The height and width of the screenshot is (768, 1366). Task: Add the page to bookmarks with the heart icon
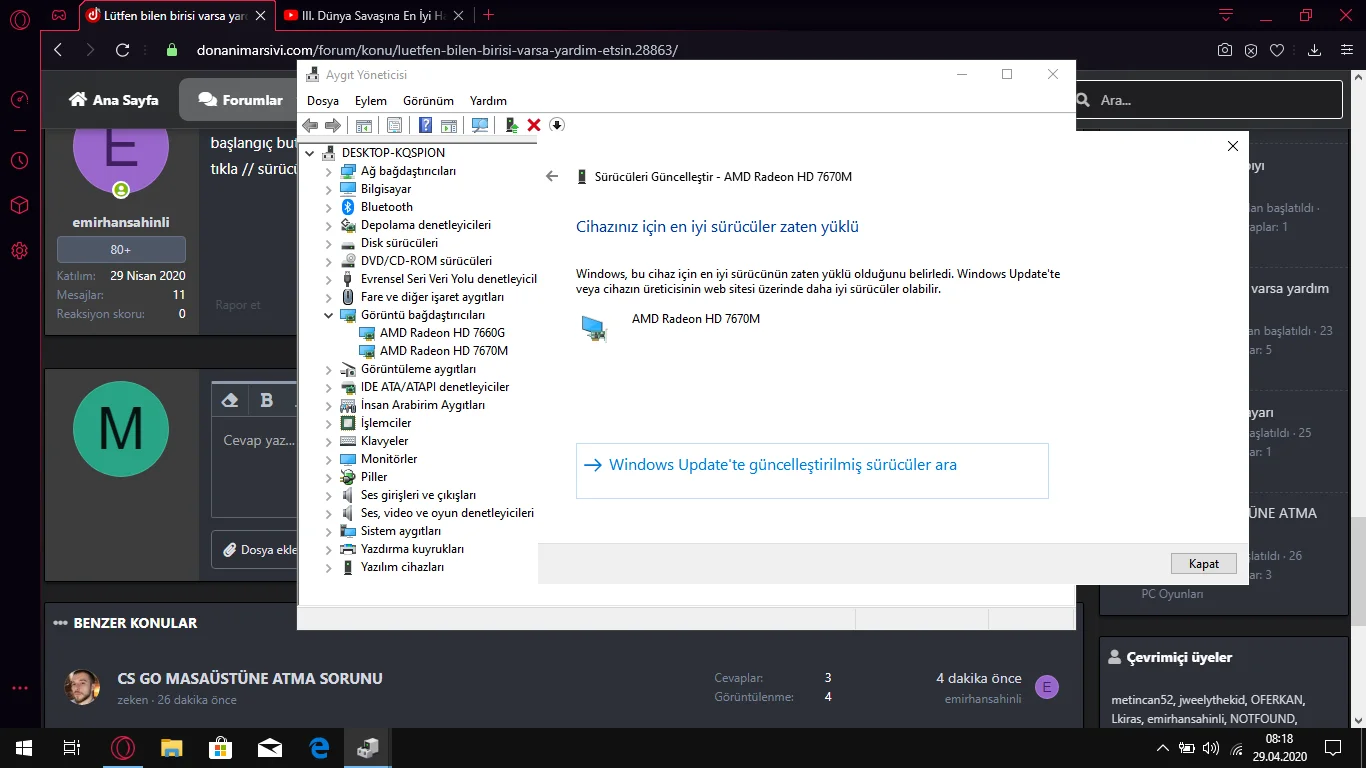click(x=1277, y=50)
